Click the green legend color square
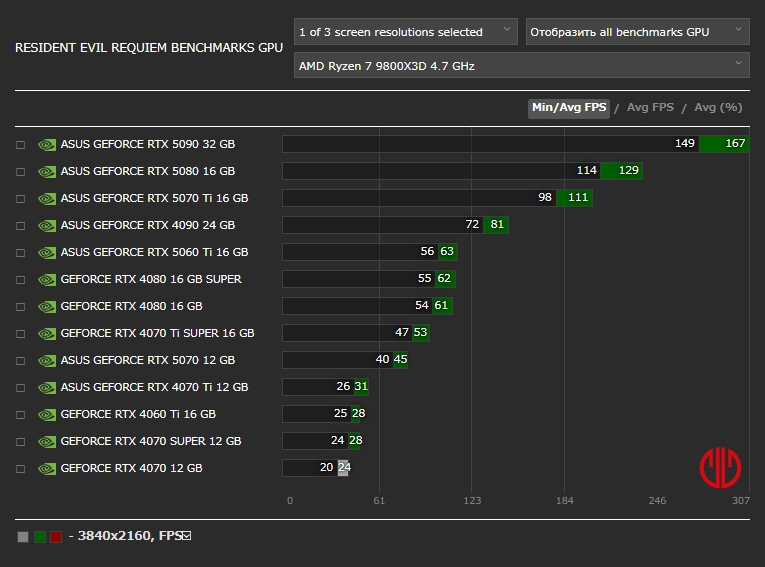The image size is (765, 567). click(40, 537)
